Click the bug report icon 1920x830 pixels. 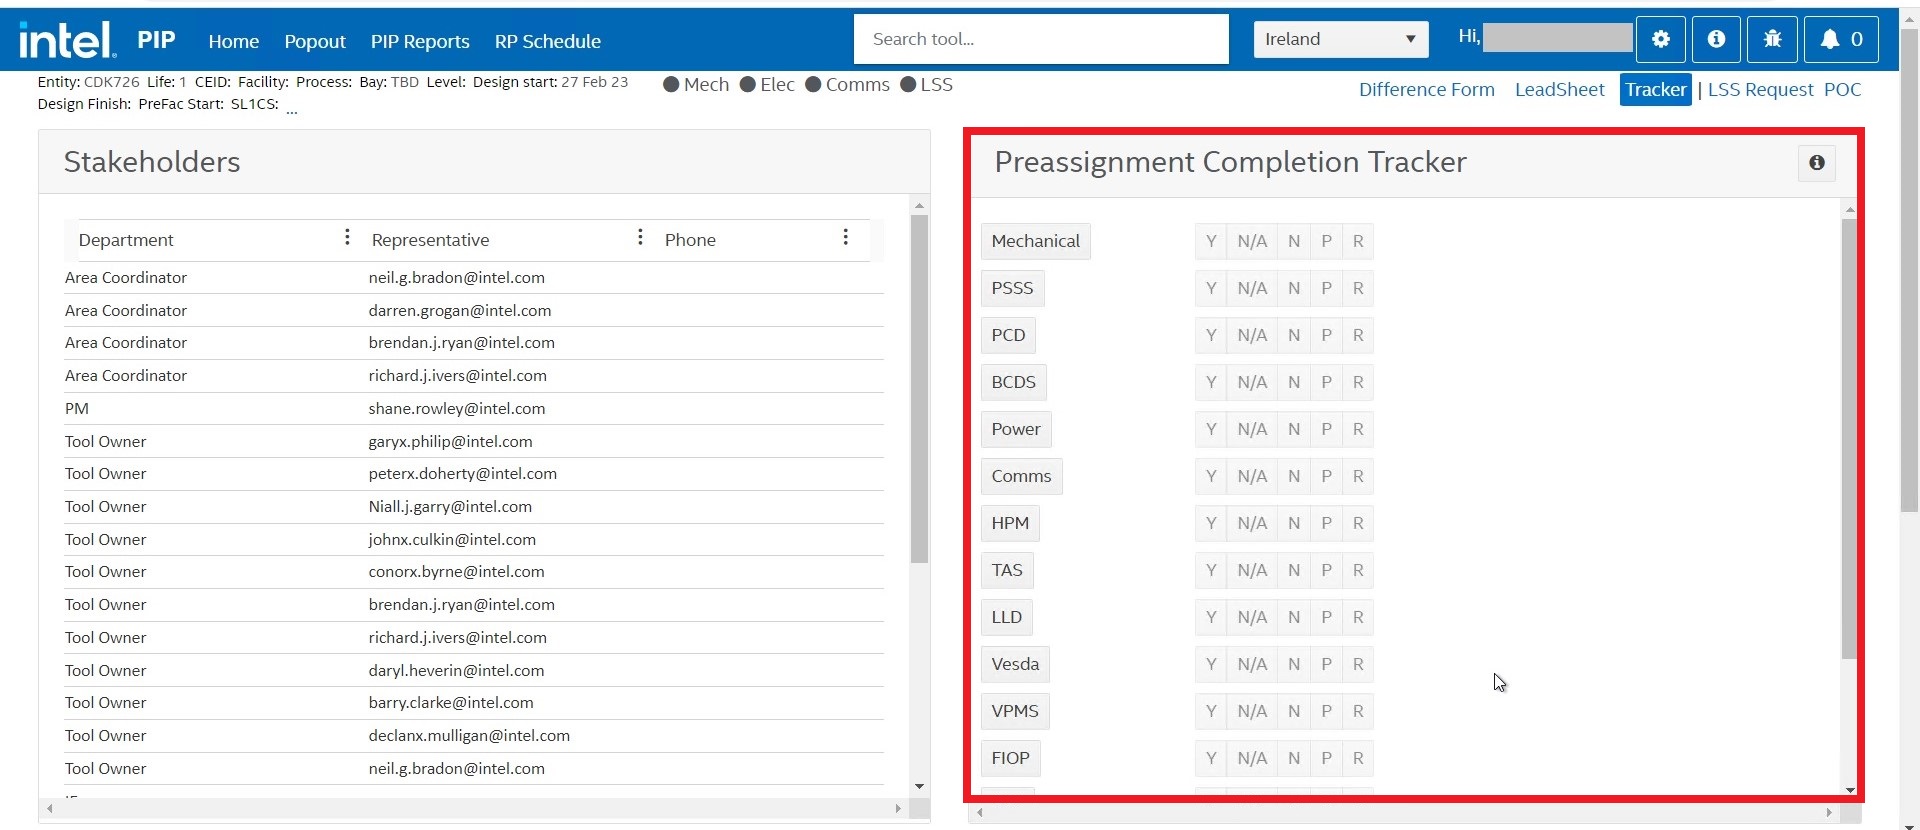point(1772,40)
